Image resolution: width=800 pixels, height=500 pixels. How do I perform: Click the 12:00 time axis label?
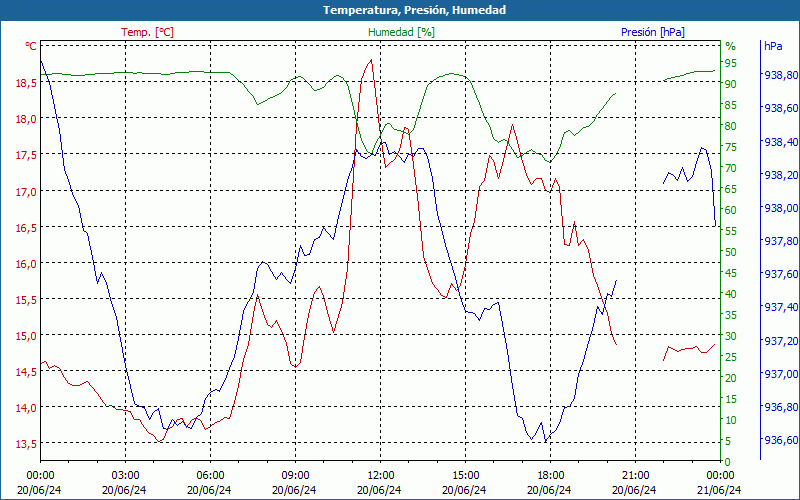coord(381,476)
